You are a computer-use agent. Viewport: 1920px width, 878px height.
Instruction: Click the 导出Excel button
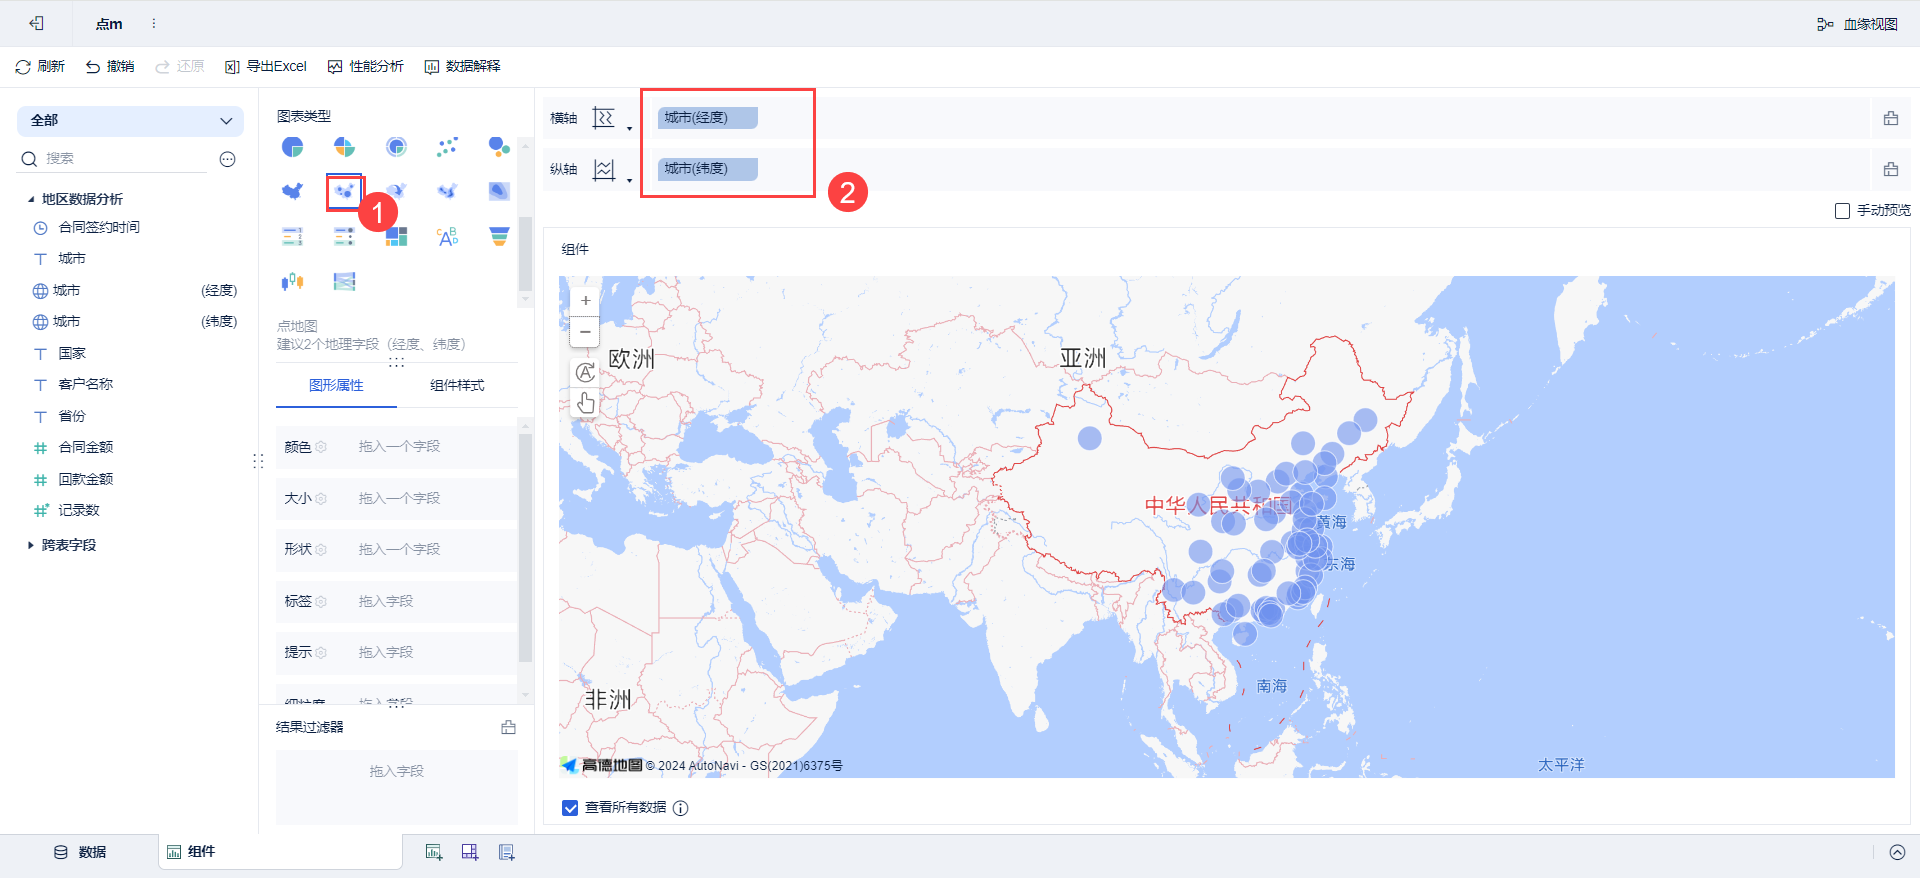click(x=266, y=66)
